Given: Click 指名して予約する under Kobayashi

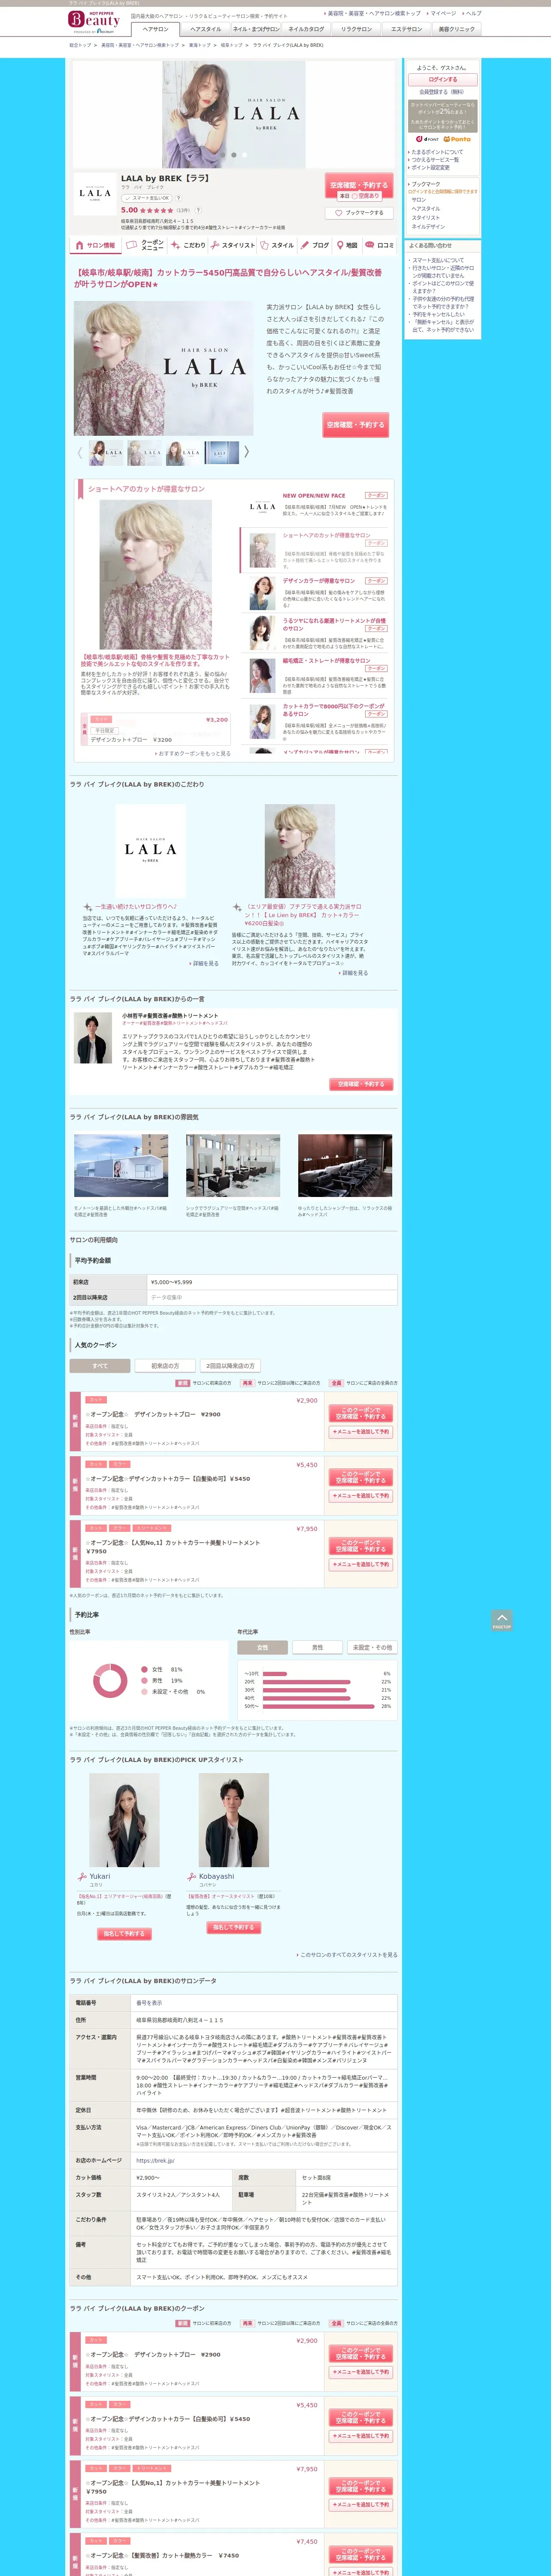Looking at the screenshot, I should [x=234, y=1927].
